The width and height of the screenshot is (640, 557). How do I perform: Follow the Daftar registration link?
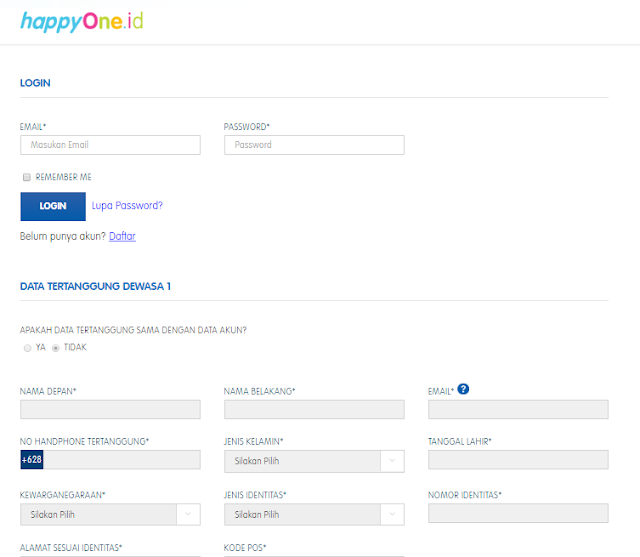click(x=122, y=236)
